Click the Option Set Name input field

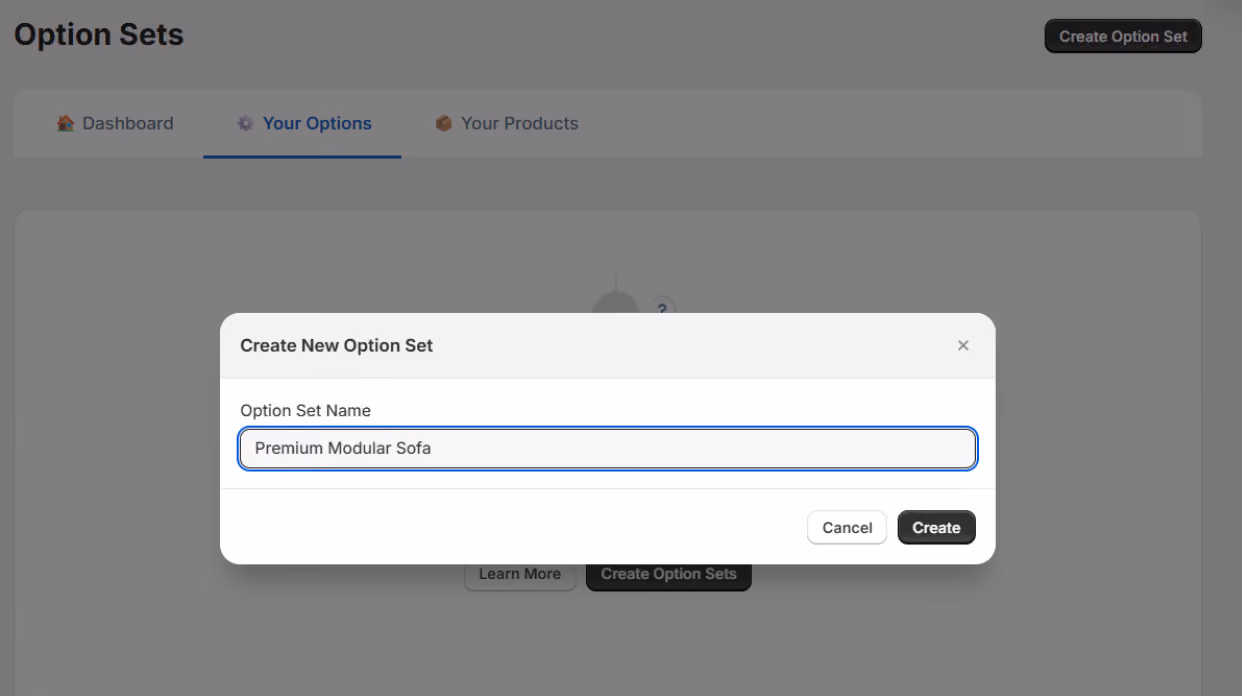click(x=608, y=448)
